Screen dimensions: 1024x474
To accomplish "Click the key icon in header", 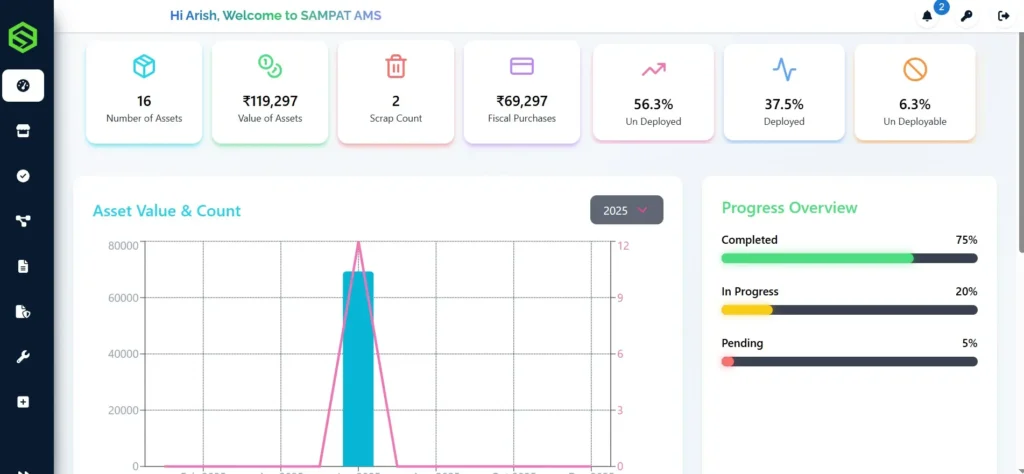I will coord(966,16).
